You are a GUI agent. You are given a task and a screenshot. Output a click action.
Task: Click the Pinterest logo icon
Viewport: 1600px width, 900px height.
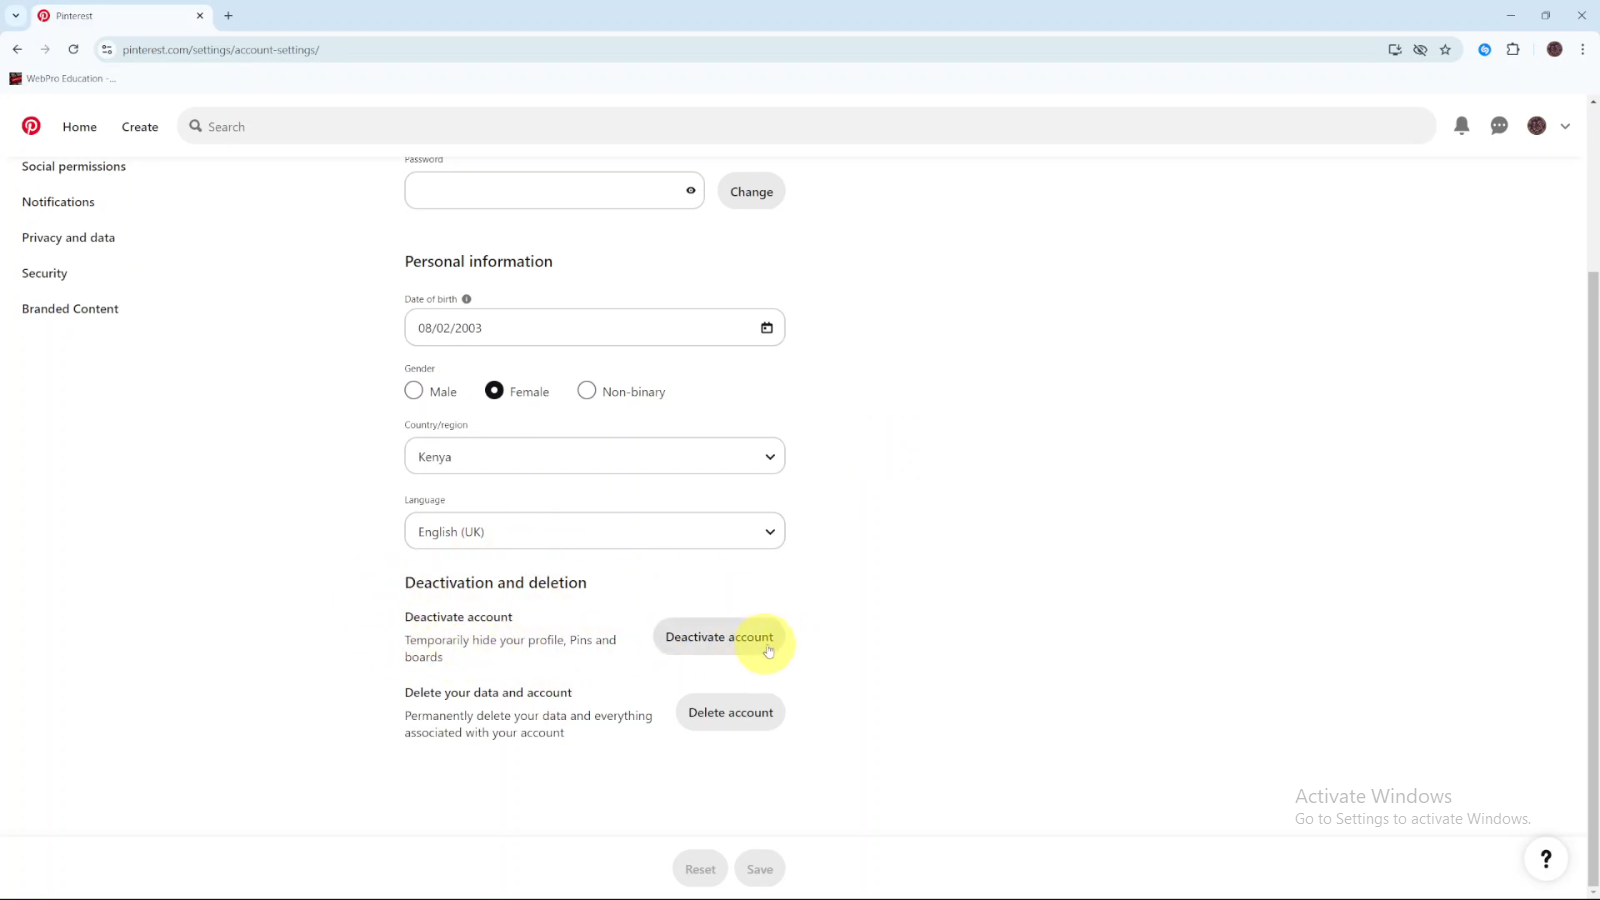coord(31,126)
